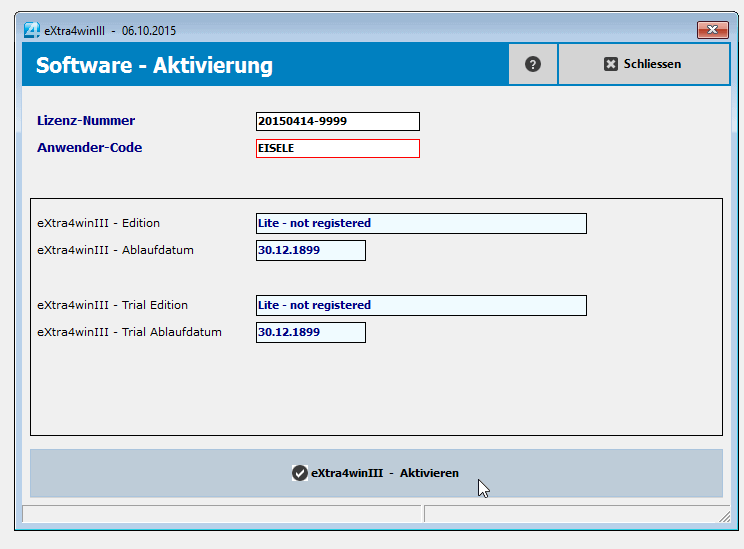The width and height of the screenshot is (744, 549).
Task: Click the left status bar panel
Action: click(220, 514)
